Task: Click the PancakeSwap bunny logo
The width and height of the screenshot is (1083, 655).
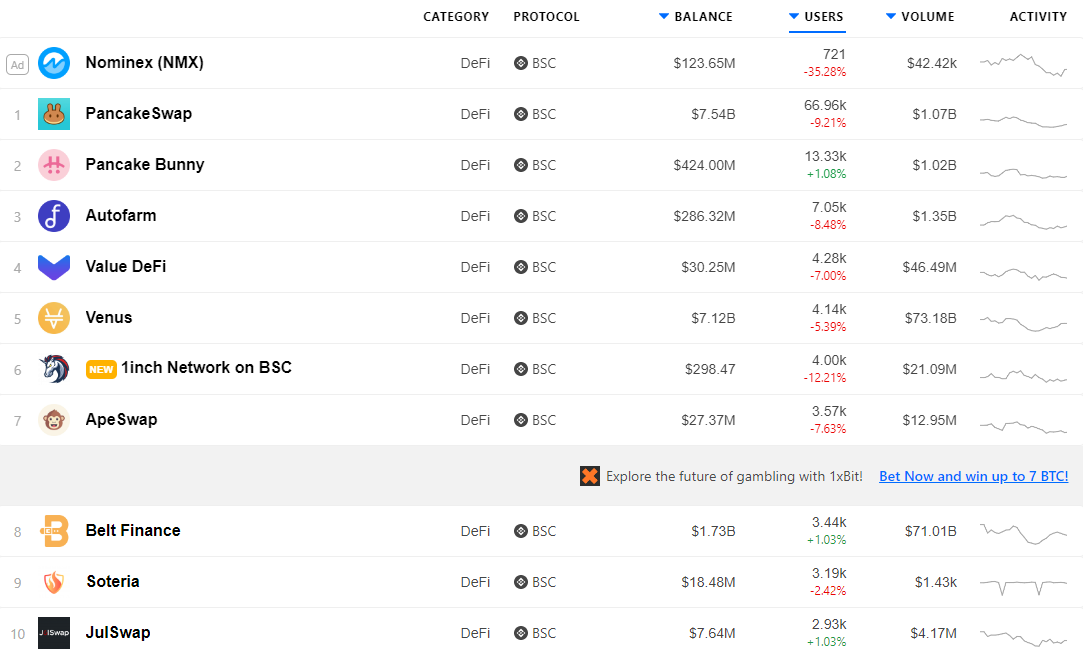Action: pos(54,114)
